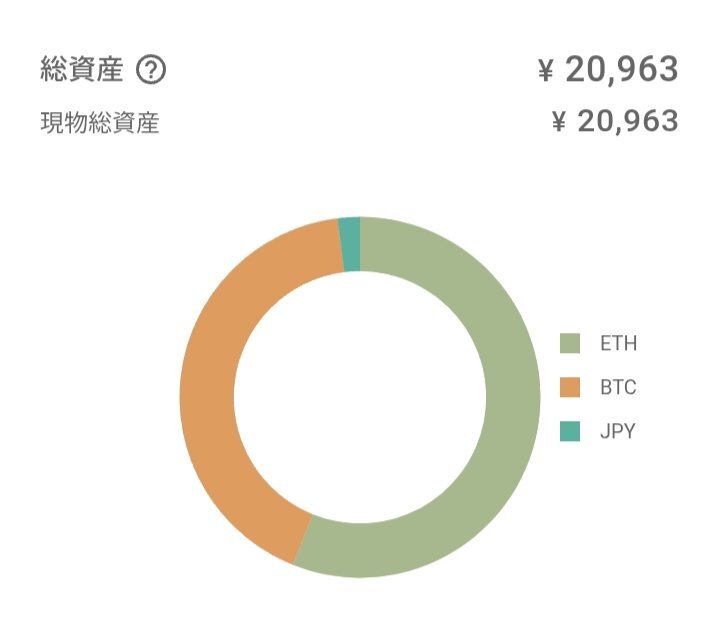Screen dimensions: 720x637
Task: Tap the 20,963 digits in the 総資産 row
Action: click(621, 70)
